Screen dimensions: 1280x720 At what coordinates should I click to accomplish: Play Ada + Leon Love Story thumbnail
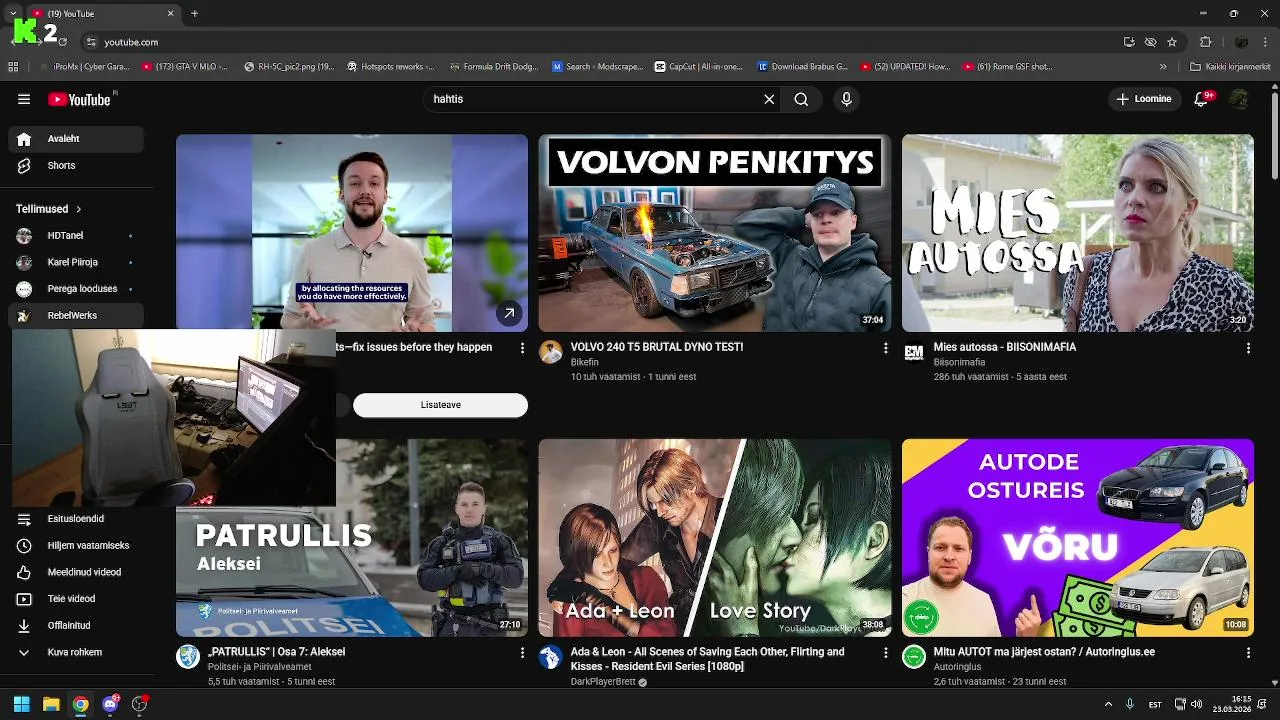point(715,538)
